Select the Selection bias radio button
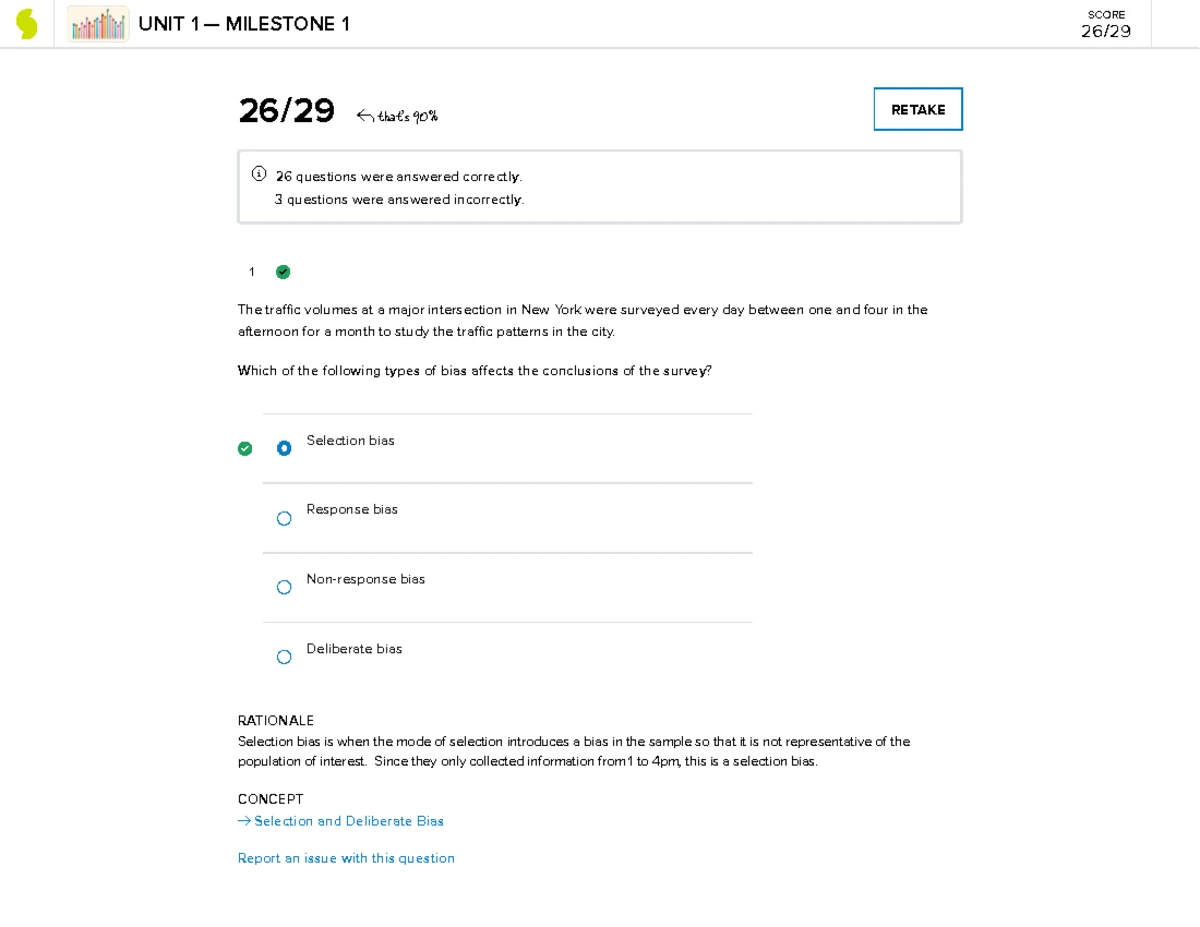 (284, 449)
